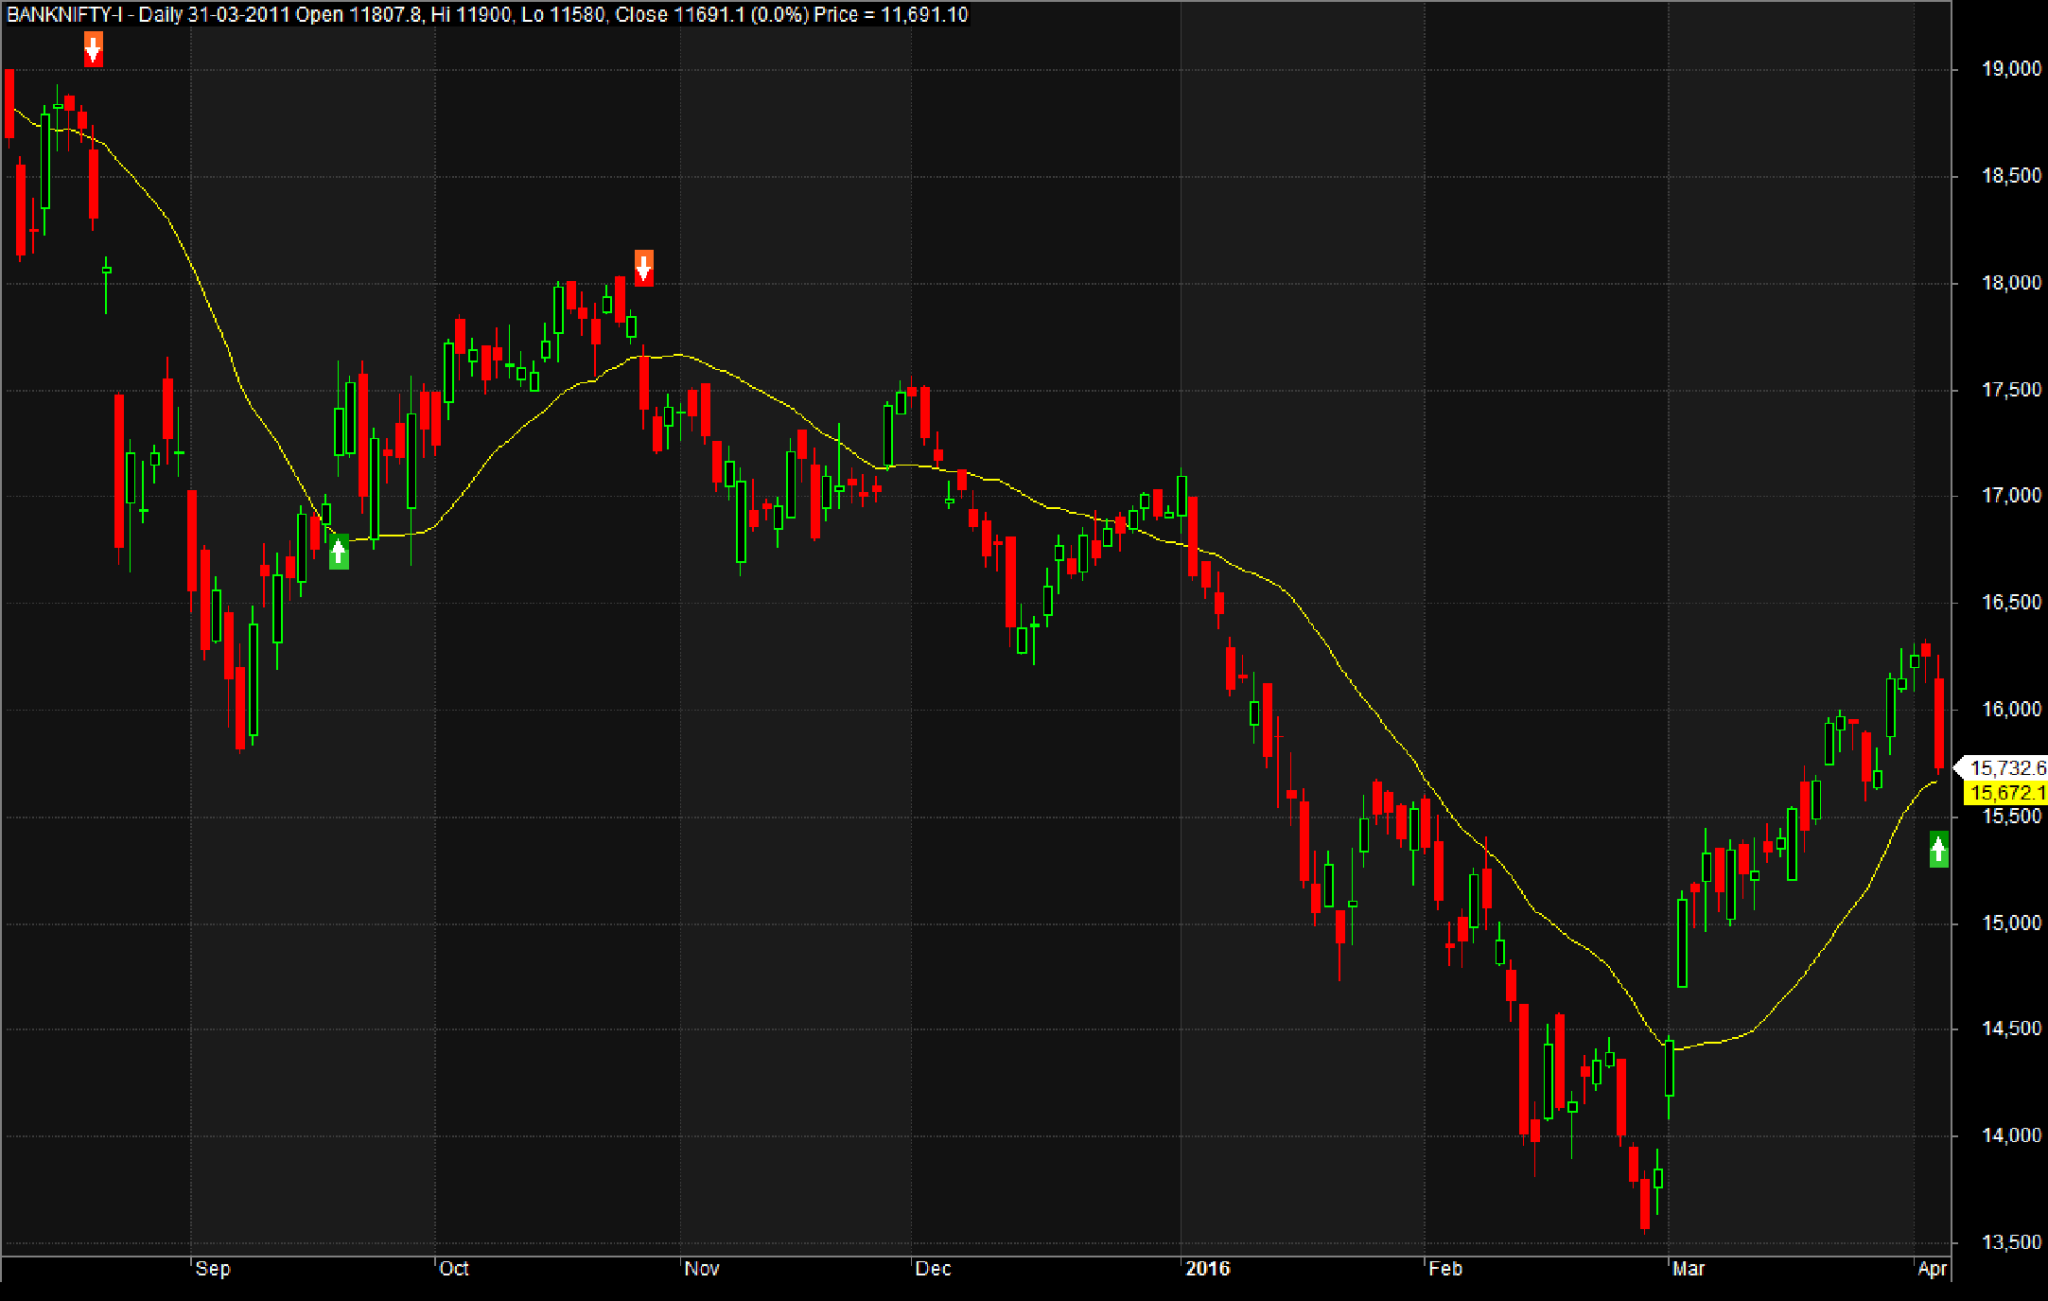Select the Sep label on the date axis
The width and height of the screenshot is (2048, 1301).
click(x=212, y=1269)
